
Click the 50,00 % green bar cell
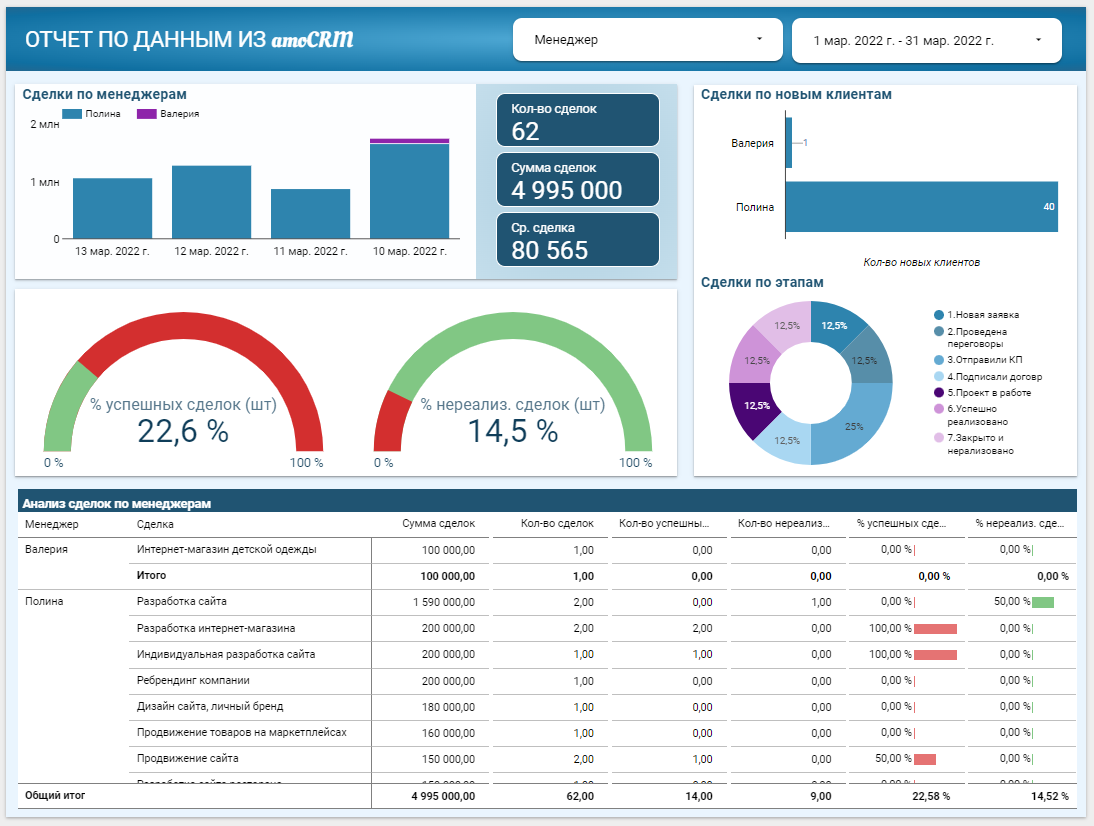[x=1024, y=601]
